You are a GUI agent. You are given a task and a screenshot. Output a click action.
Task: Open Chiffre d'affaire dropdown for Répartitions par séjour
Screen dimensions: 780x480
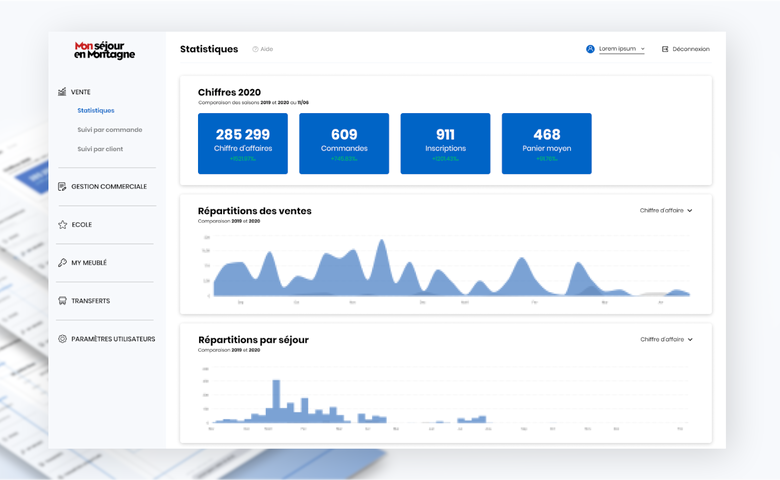(667, 339)
